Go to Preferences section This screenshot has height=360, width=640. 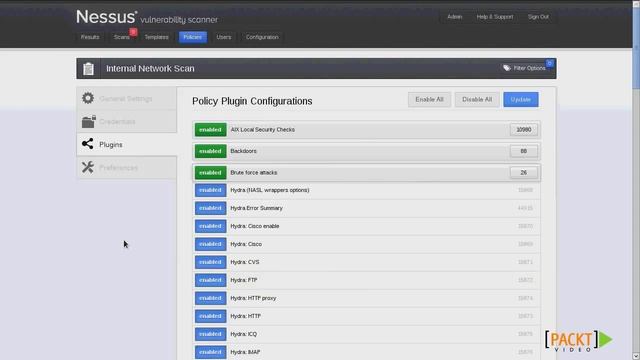pos(127,168)
